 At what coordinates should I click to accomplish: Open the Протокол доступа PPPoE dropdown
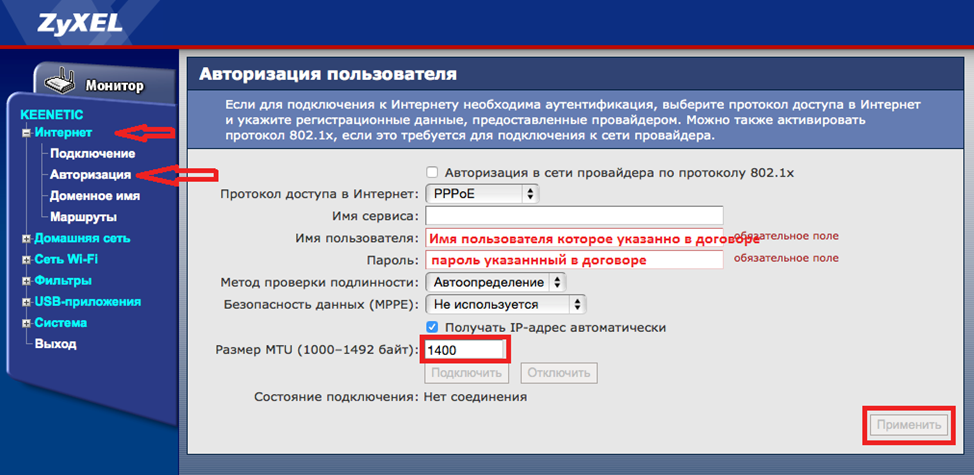click(483, 194)
